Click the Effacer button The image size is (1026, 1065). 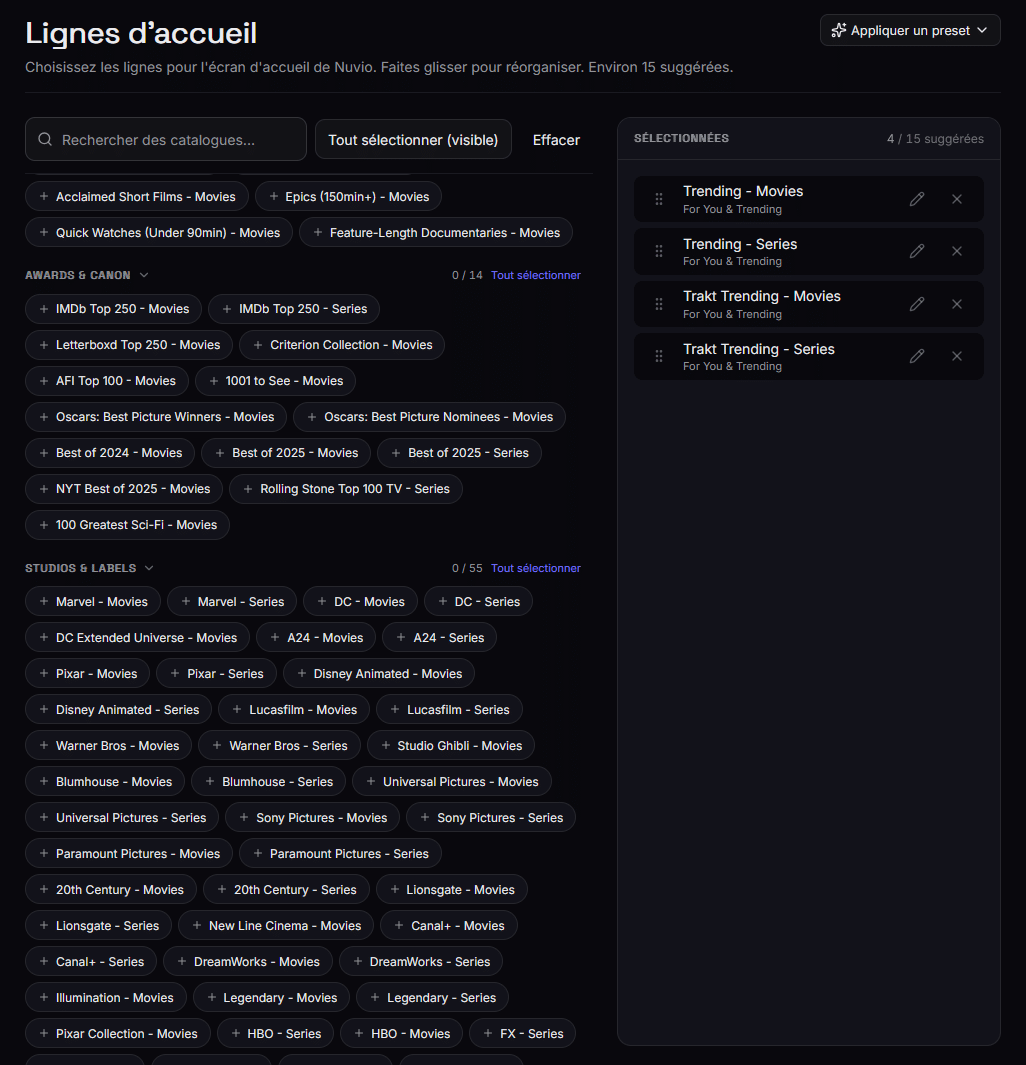(556, 140)
